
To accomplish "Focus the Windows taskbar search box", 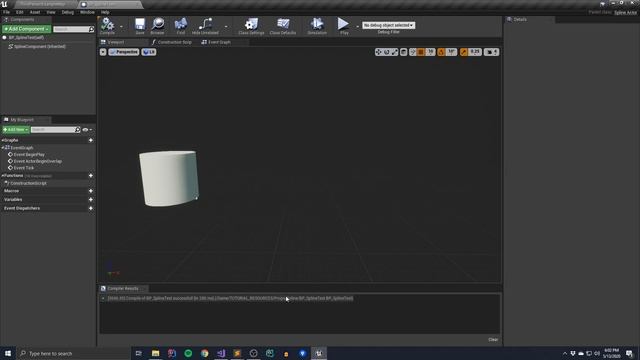I will click(x=73, y=353).
